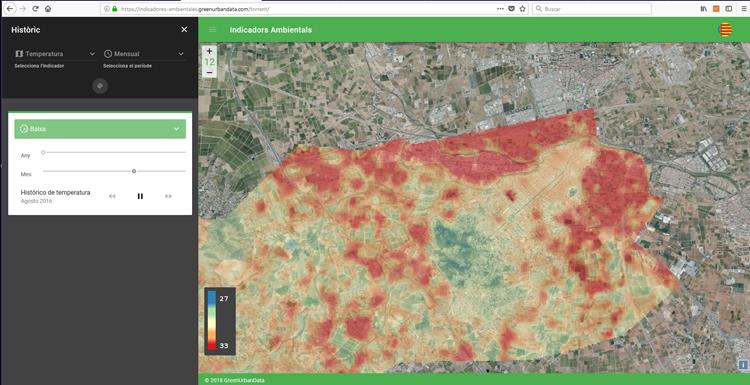Zoom in on the map
Viewport: 750px width, 385px height.
[x=209, y=51]
